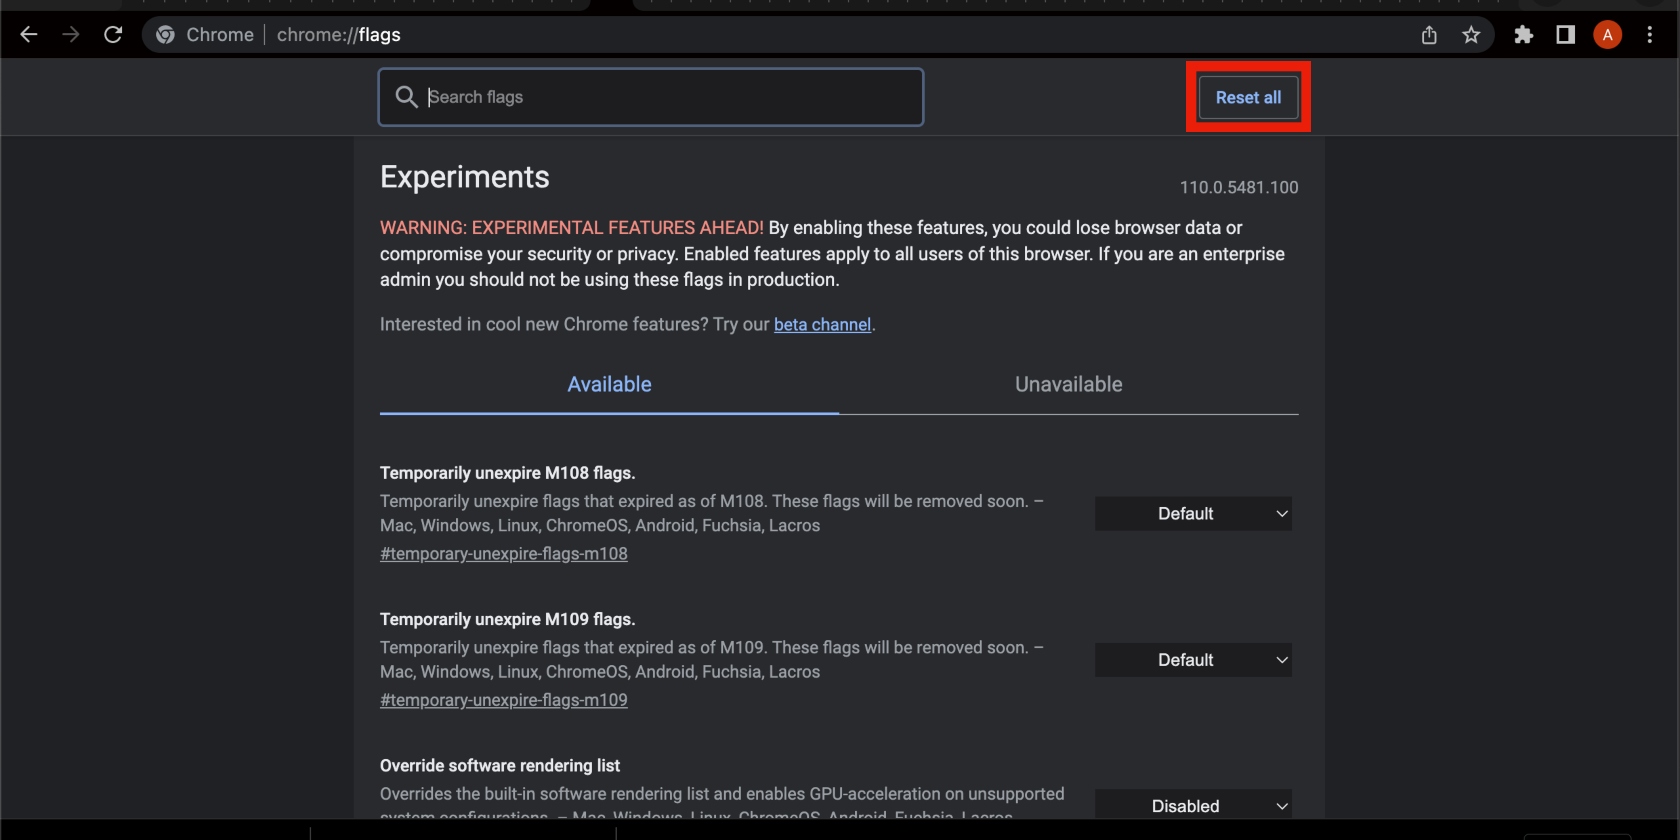The width and height of the screenshot is (1680, 840).
Task: Click the Experiments heading
Action: [x=465, y=177]
